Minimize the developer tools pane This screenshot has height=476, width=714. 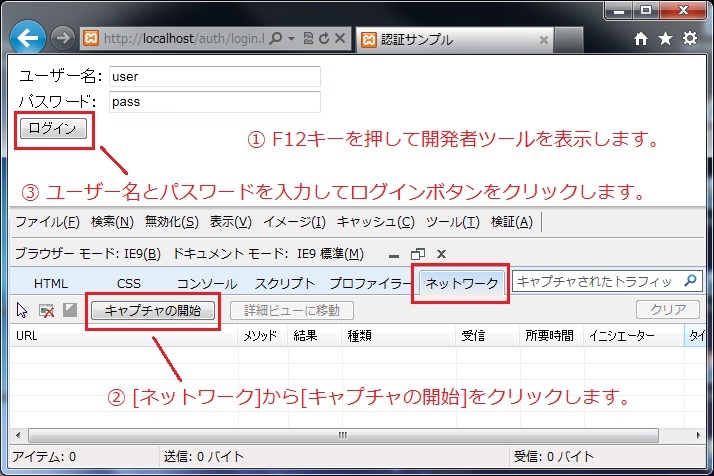(394, 255)
